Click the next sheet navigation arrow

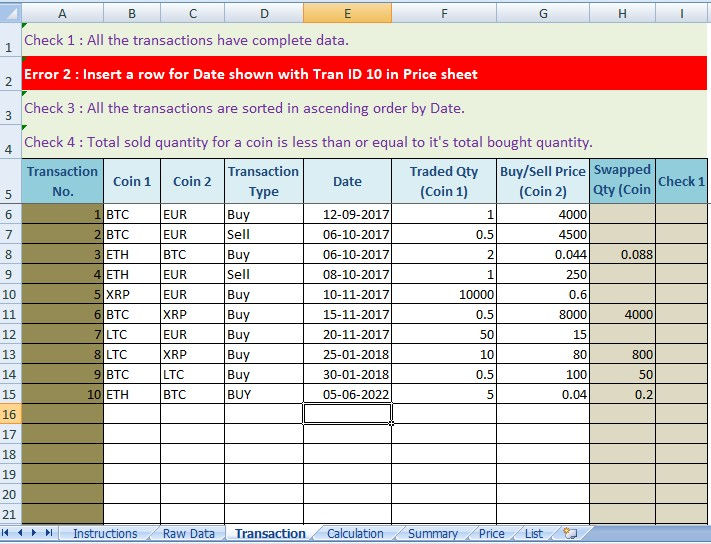click(x=34, y=533)
